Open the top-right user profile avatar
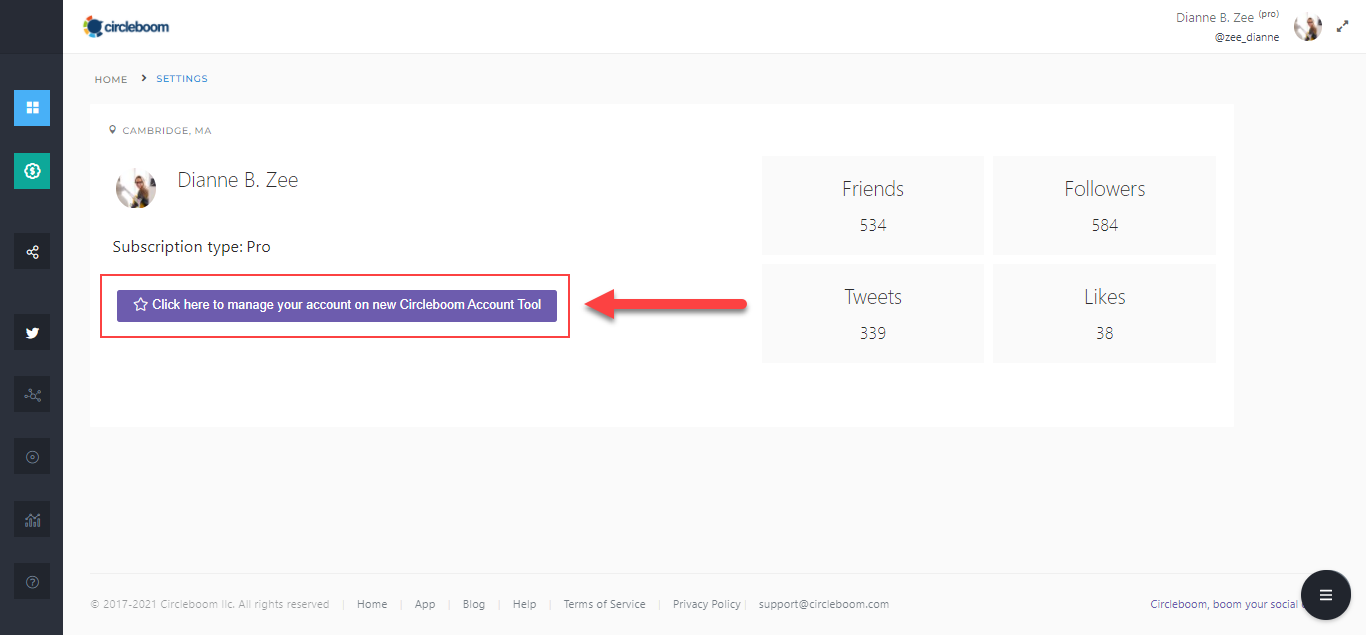 tap(1307, 27)
